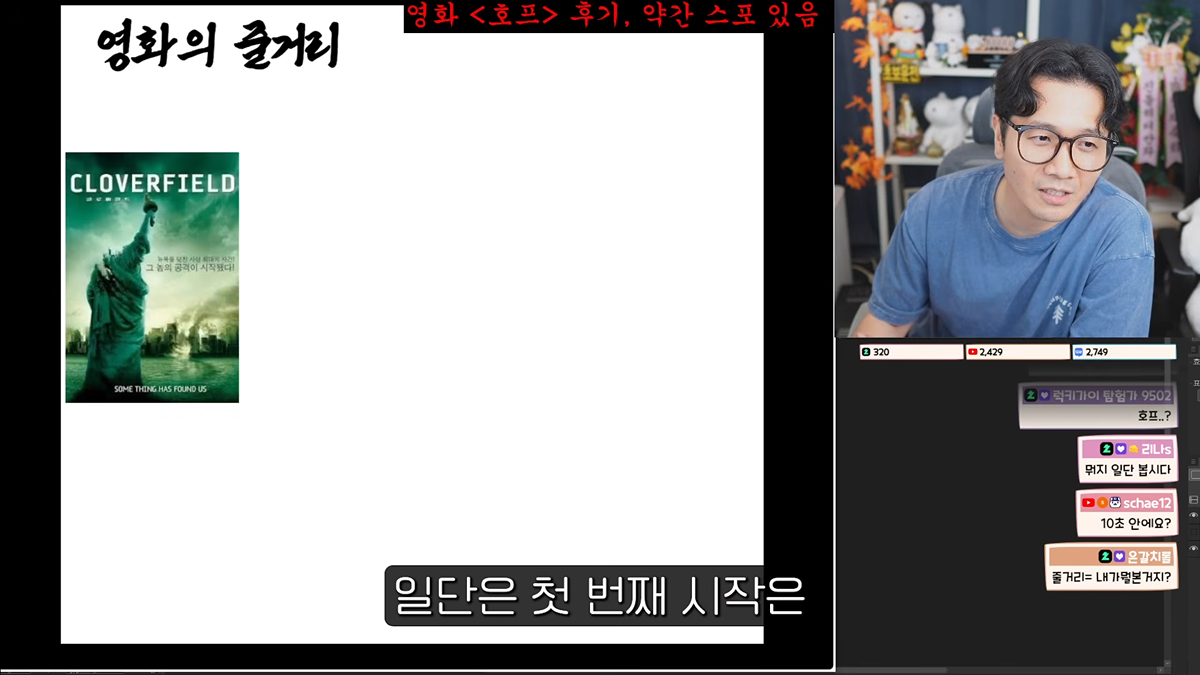Image resolution: width=1200 pixels, height=675 pixels.
Task: Click the YouTube viewer count icon showing 2,429
Action: (x=972, y=352)
